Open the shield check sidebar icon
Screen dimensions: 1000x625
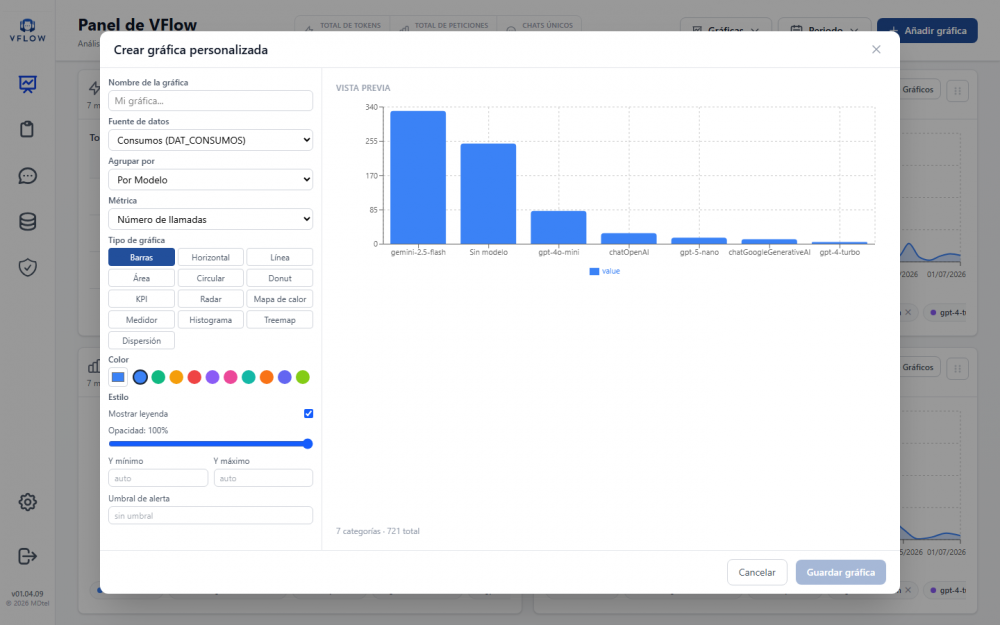[x=27, y=267]
